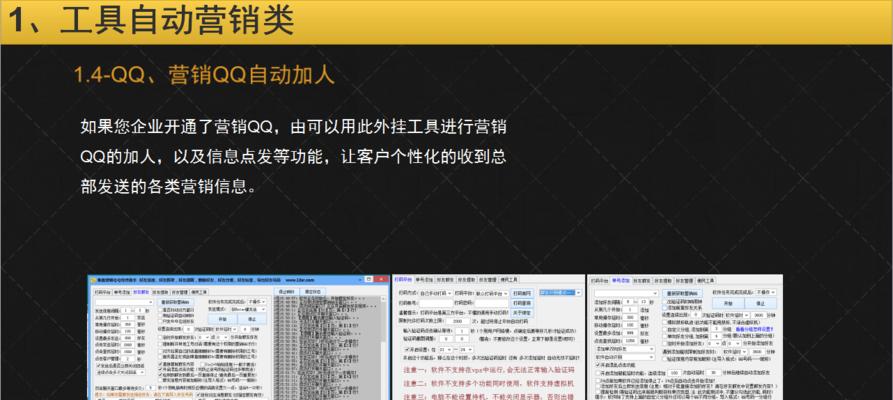Screen dimensions: 893x400
Task: Click the 添加好友间隔 first number field
Action: tap(629, 302)
